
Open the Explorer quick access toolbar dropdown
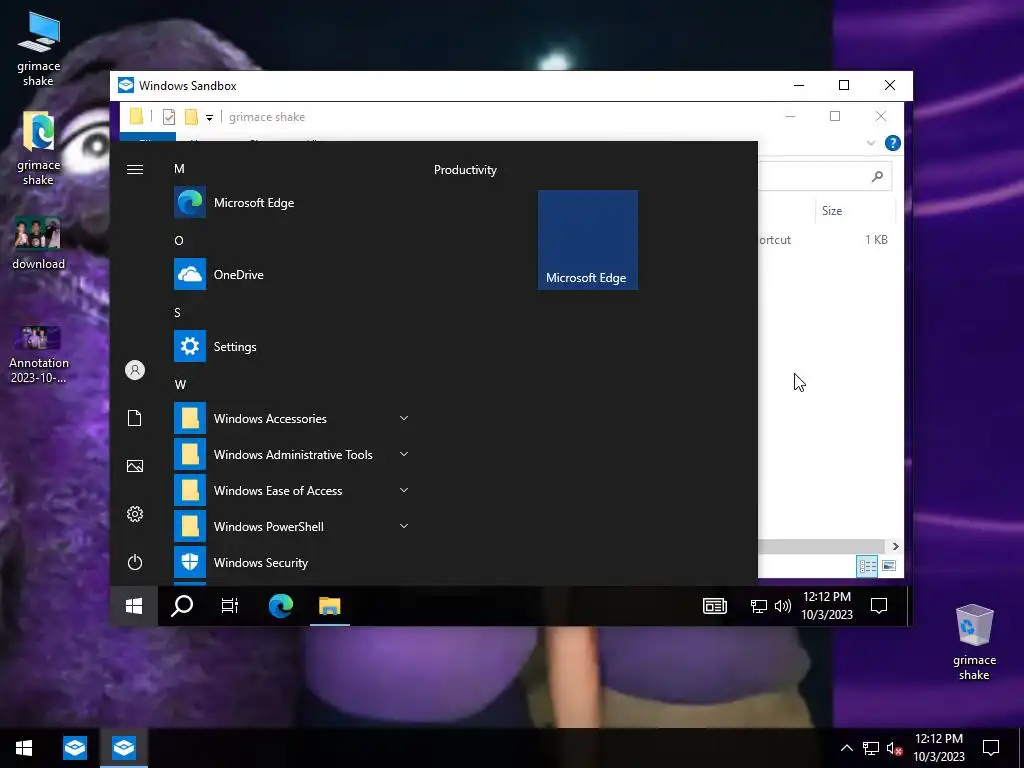pos(209,118)
